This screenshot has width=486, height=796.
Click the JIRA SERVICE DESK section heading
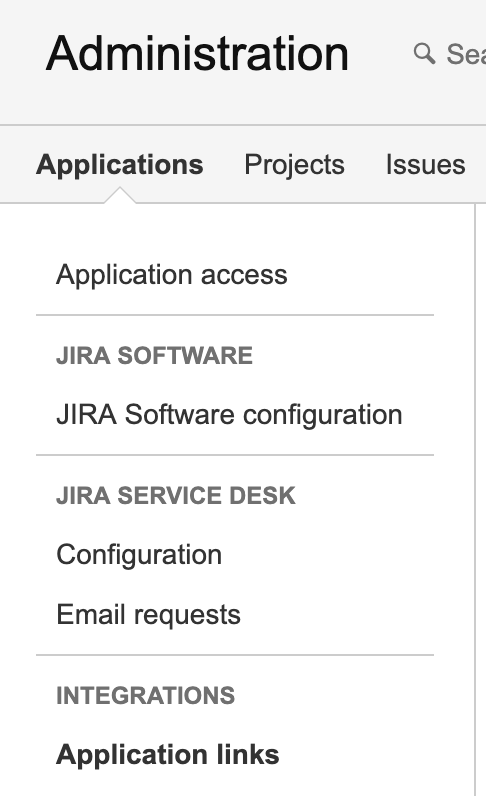coord(176,495)
